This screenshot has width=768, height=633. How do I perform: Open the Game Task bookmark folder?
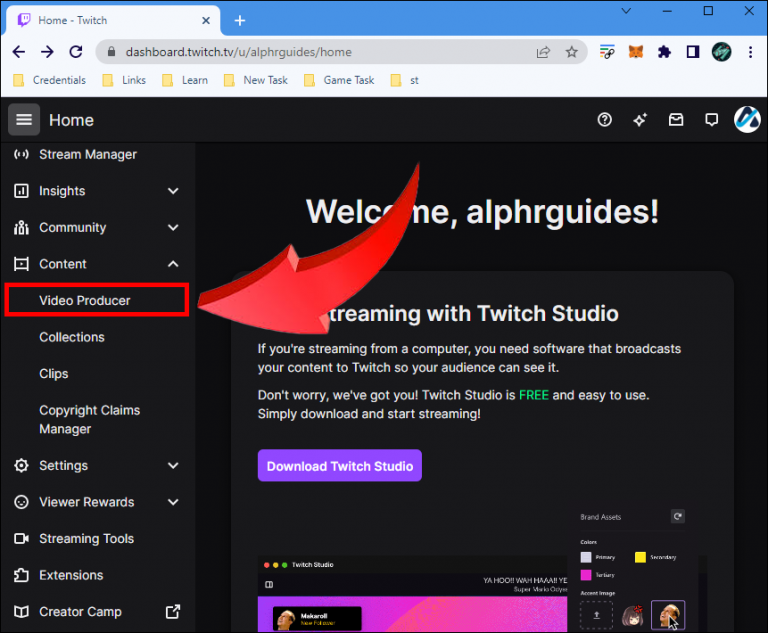click(339, 80)
